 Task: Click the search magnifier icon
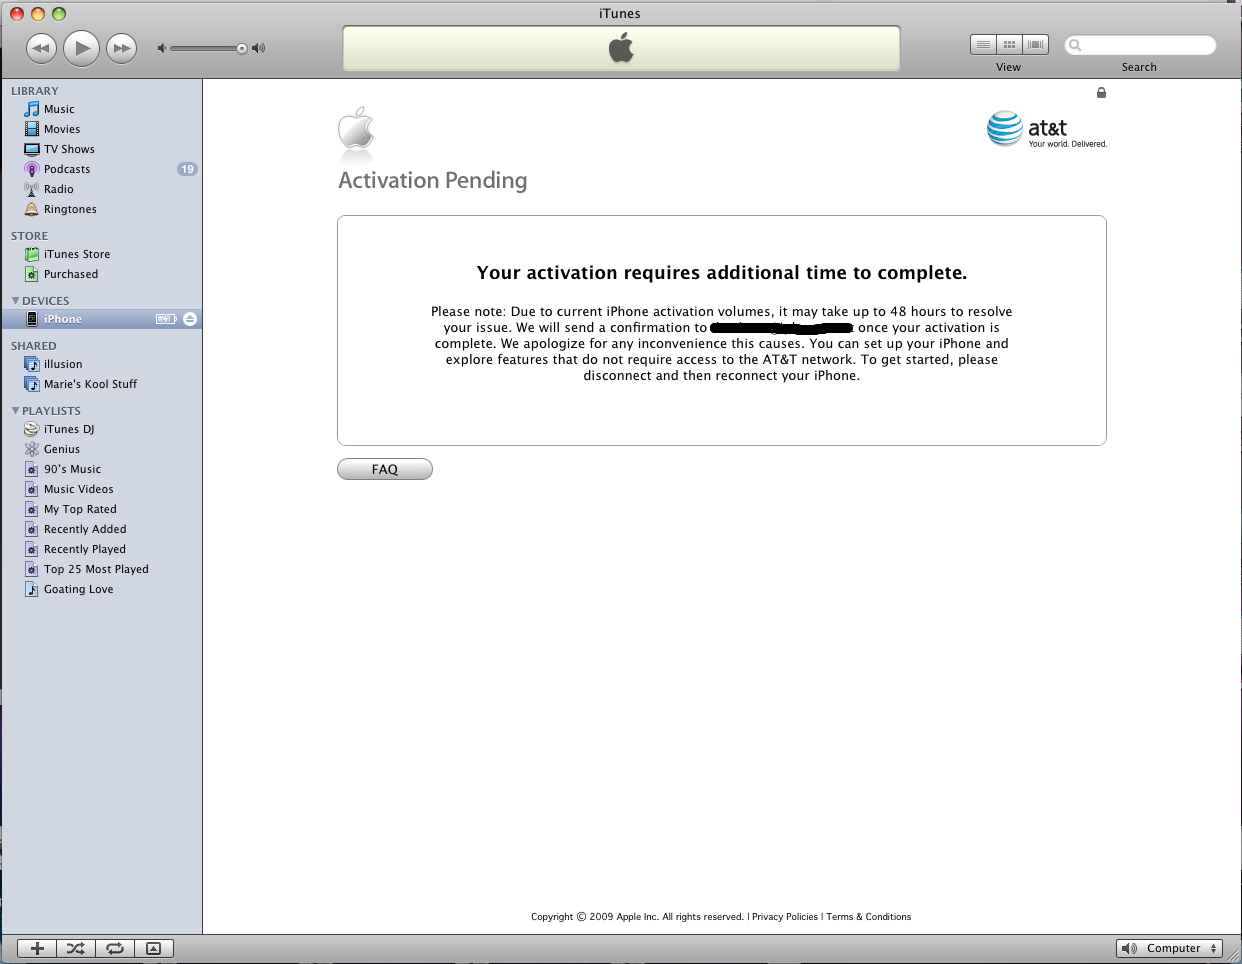(x=1076, y=45)
